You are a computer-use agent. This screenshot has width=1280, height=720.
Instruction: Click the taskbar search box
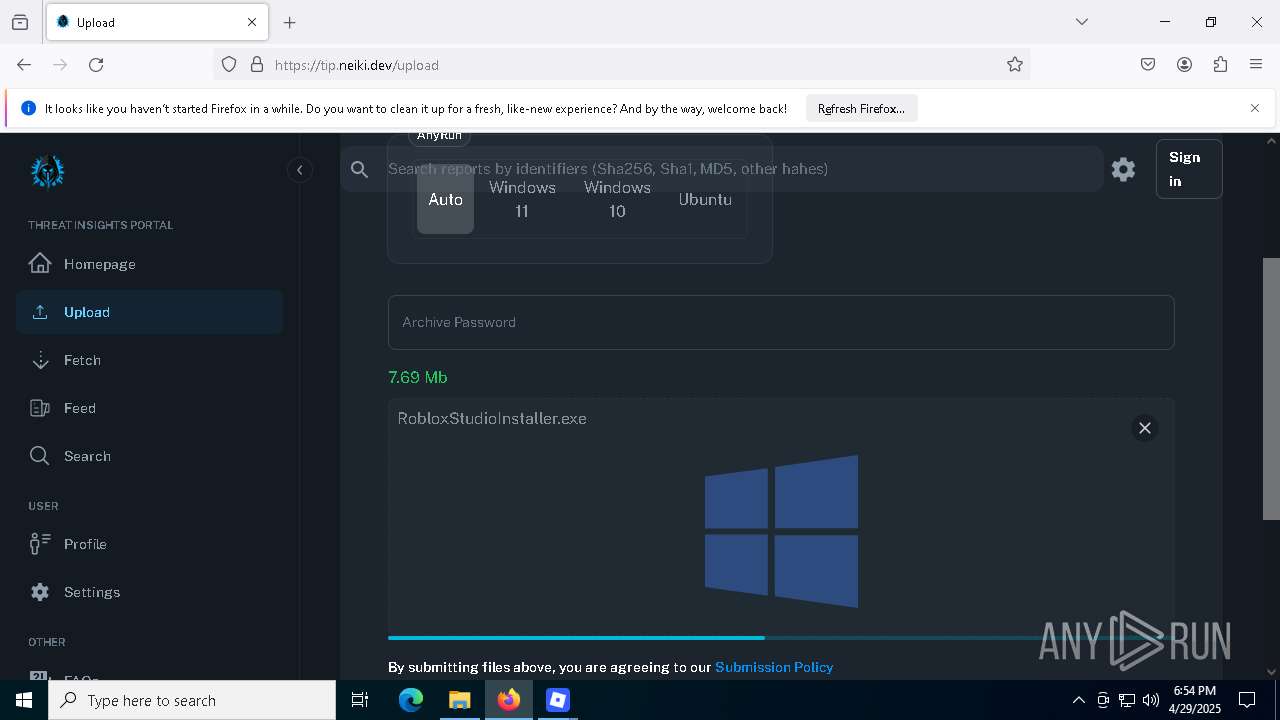tap(192, 700)
